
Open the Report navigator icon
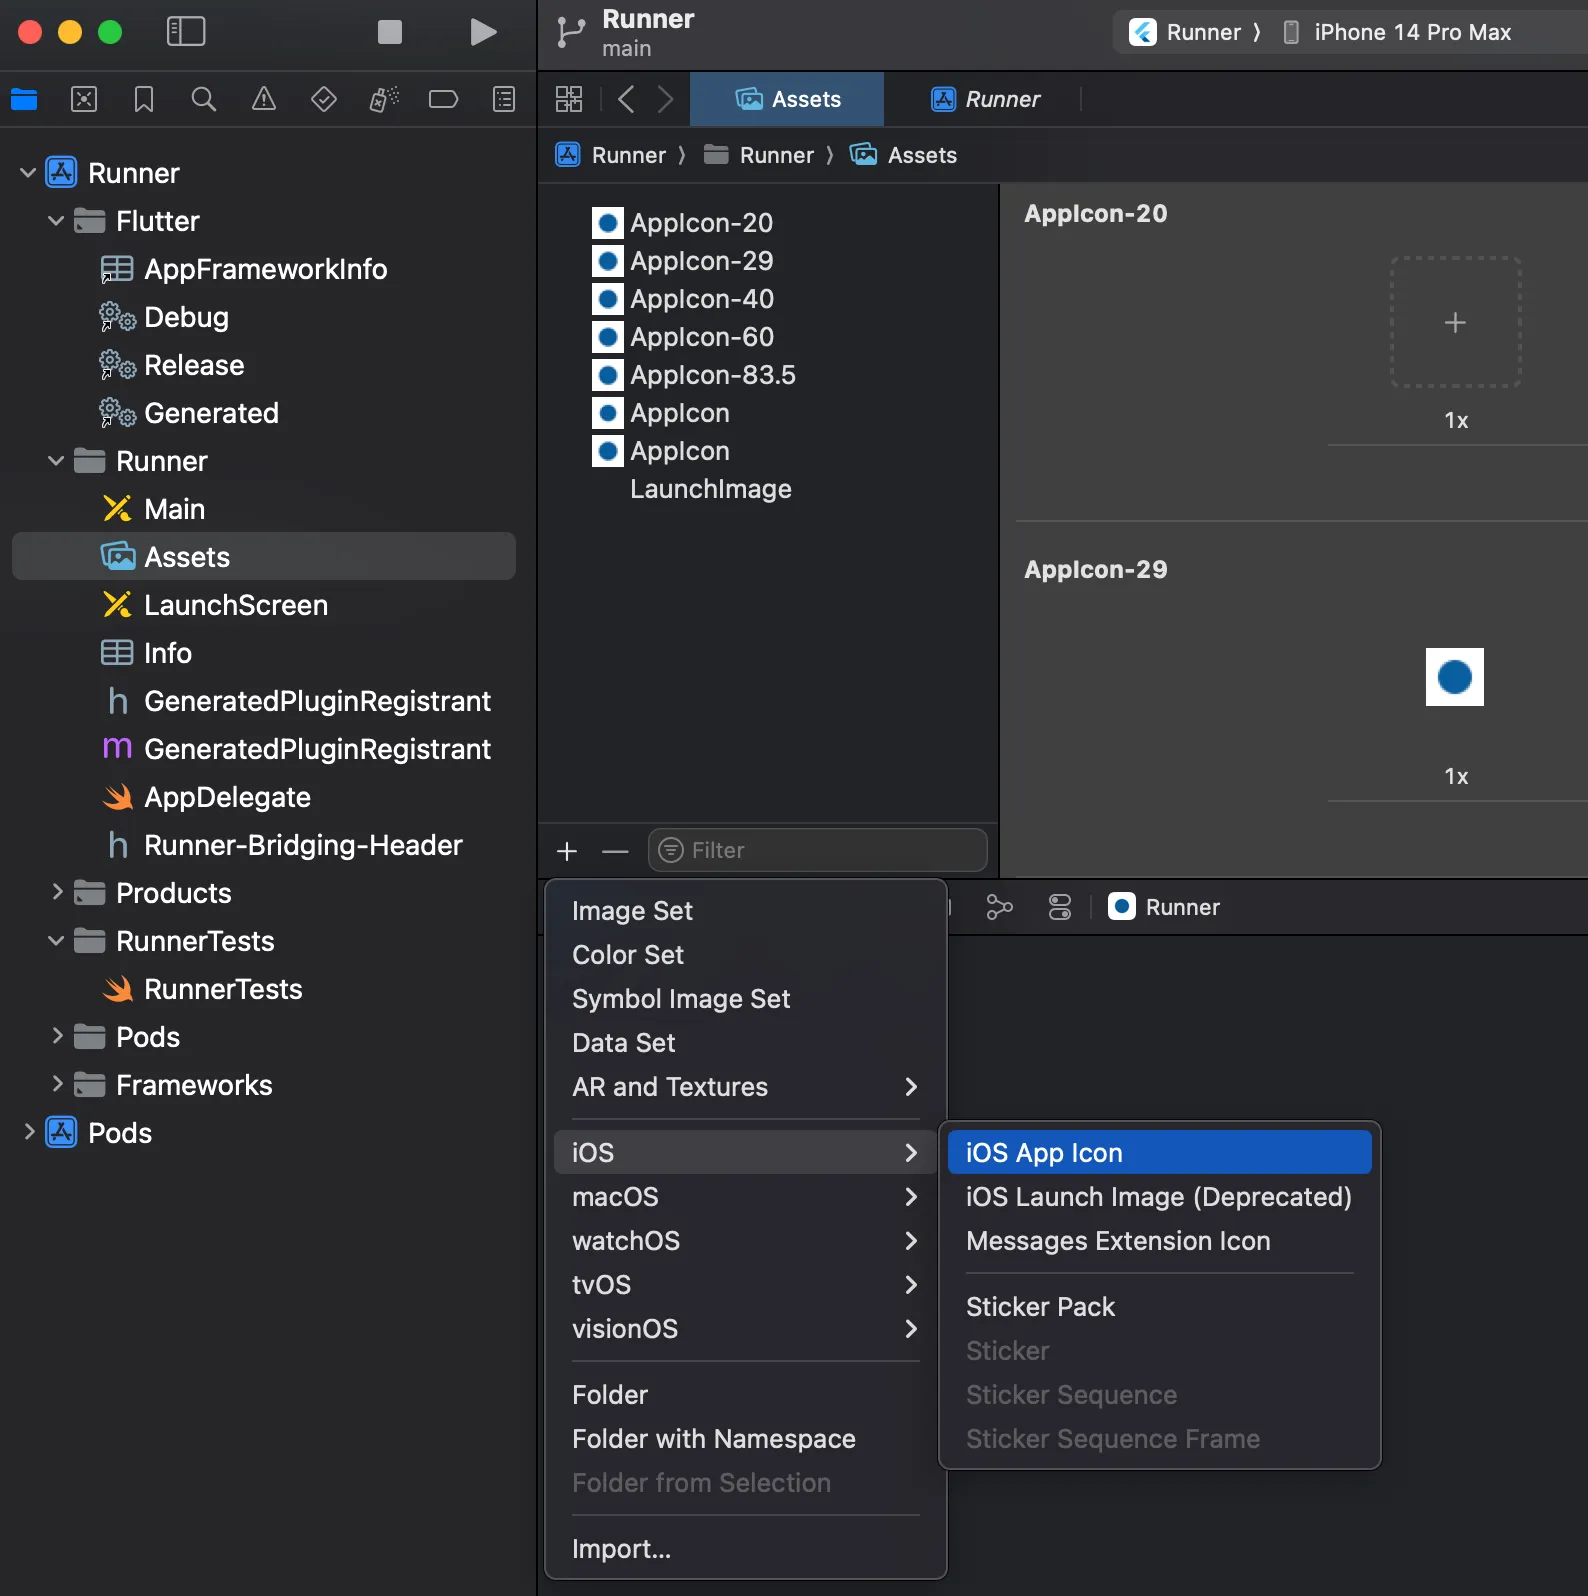click(504, 99)
